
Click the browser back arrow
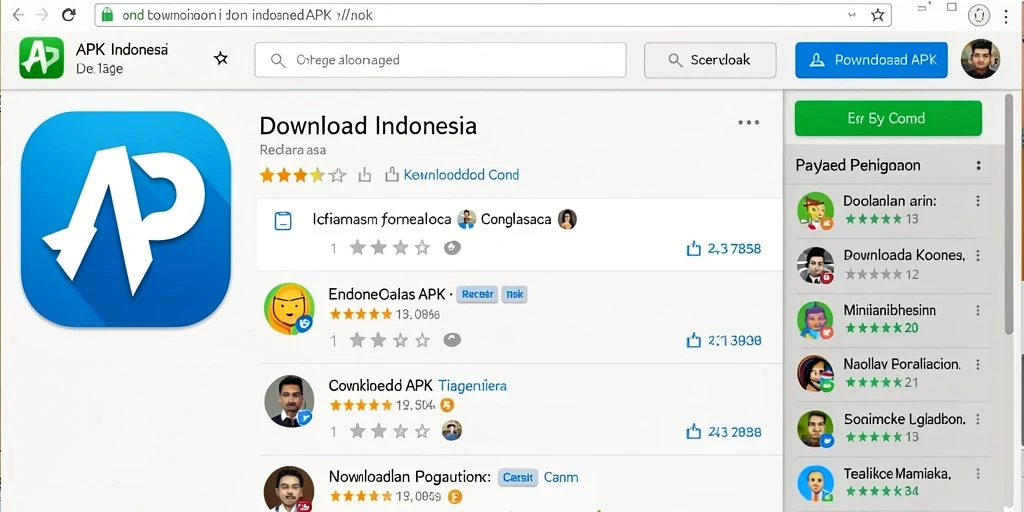[x=18, y=14]
